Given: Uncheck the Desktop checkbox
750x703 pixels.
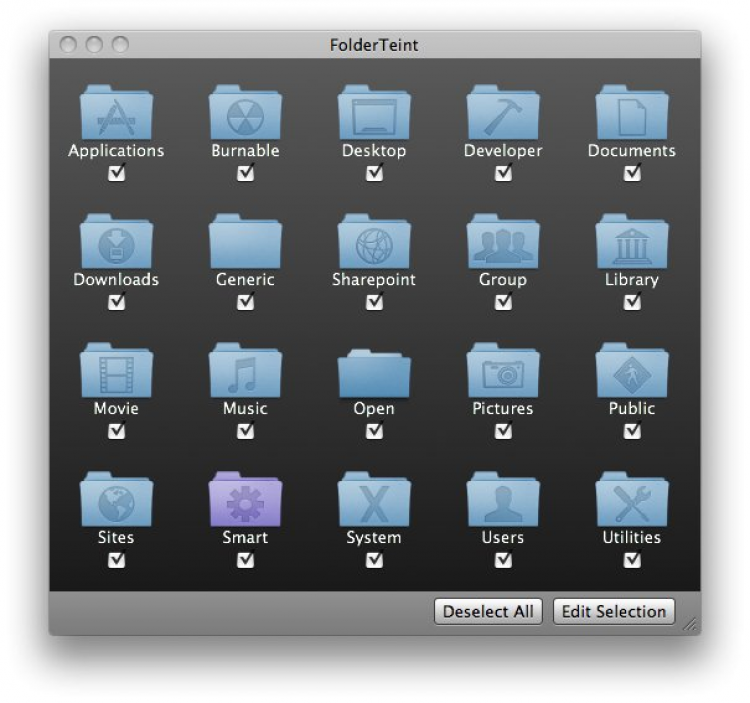Looking at the screenshot, I should [375, 173].
